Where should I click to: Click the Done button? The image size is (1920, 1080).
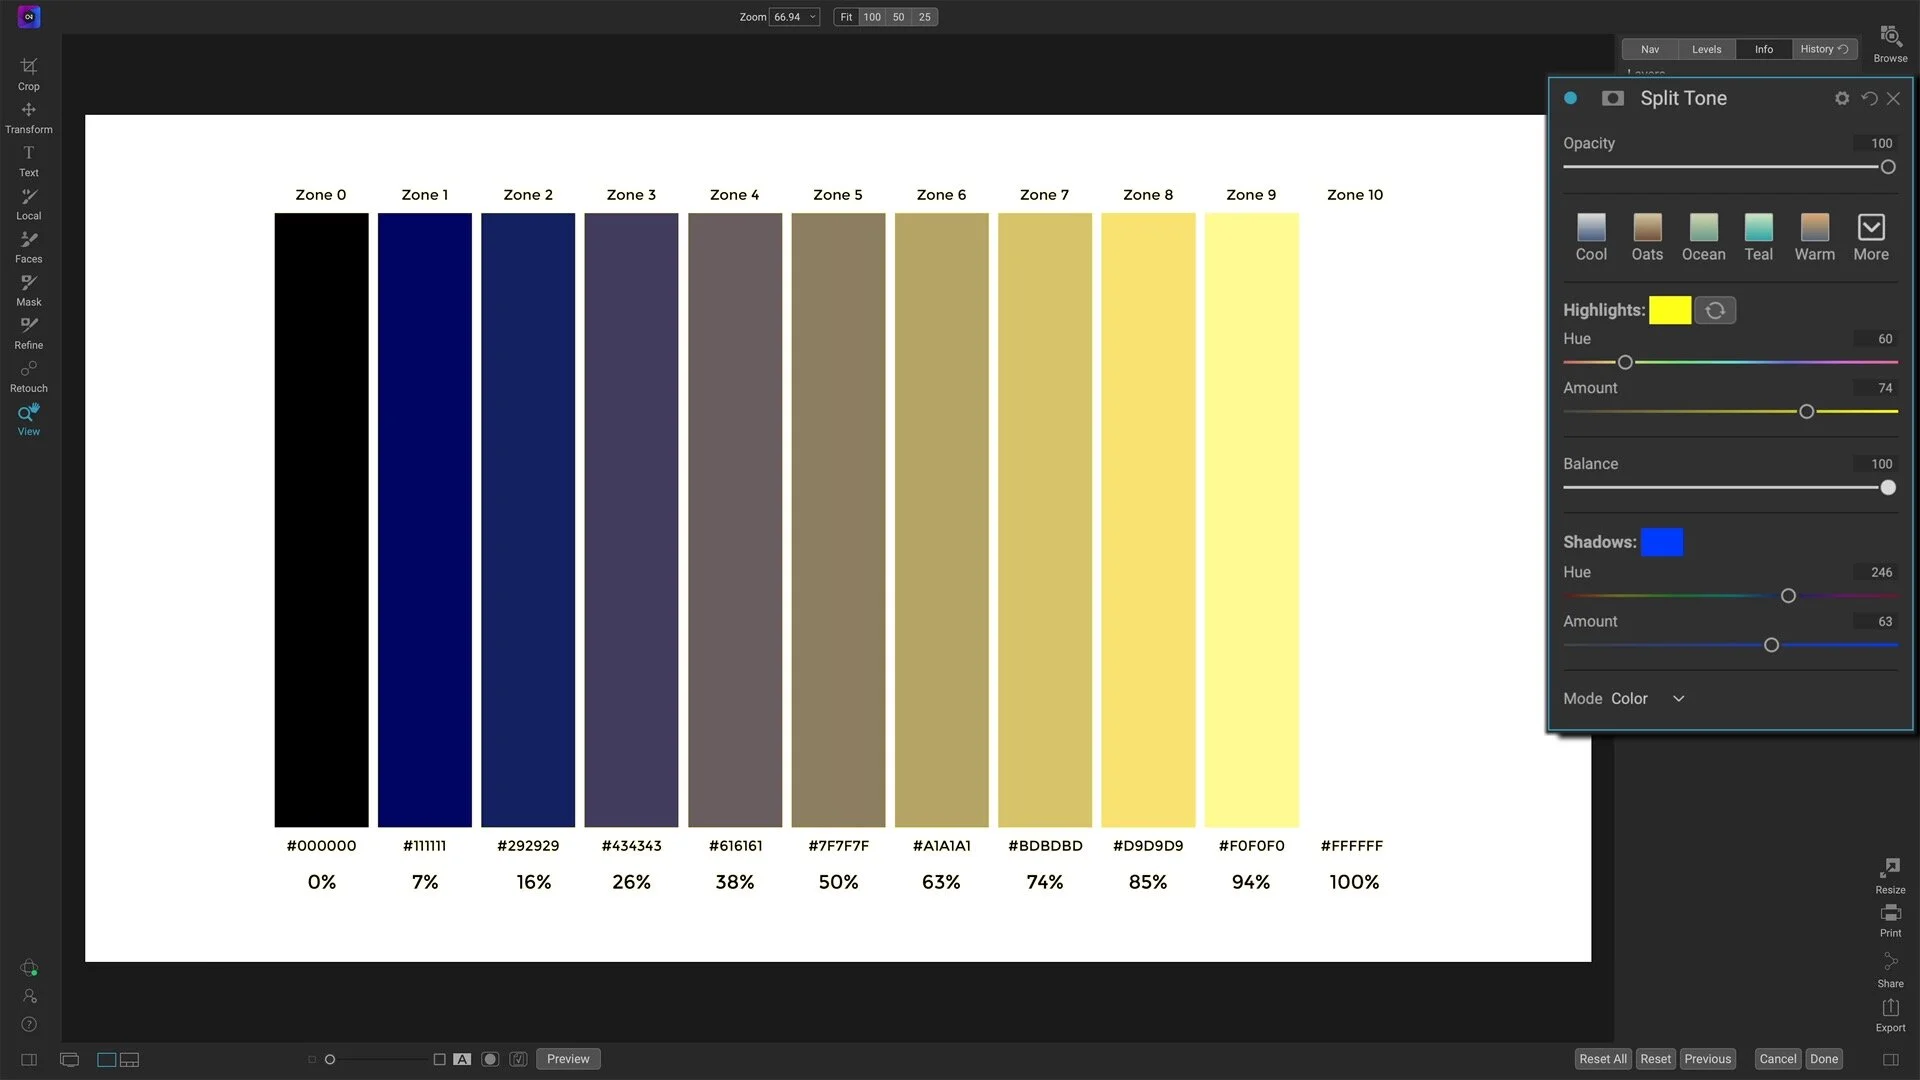tap(1824, 1058)
